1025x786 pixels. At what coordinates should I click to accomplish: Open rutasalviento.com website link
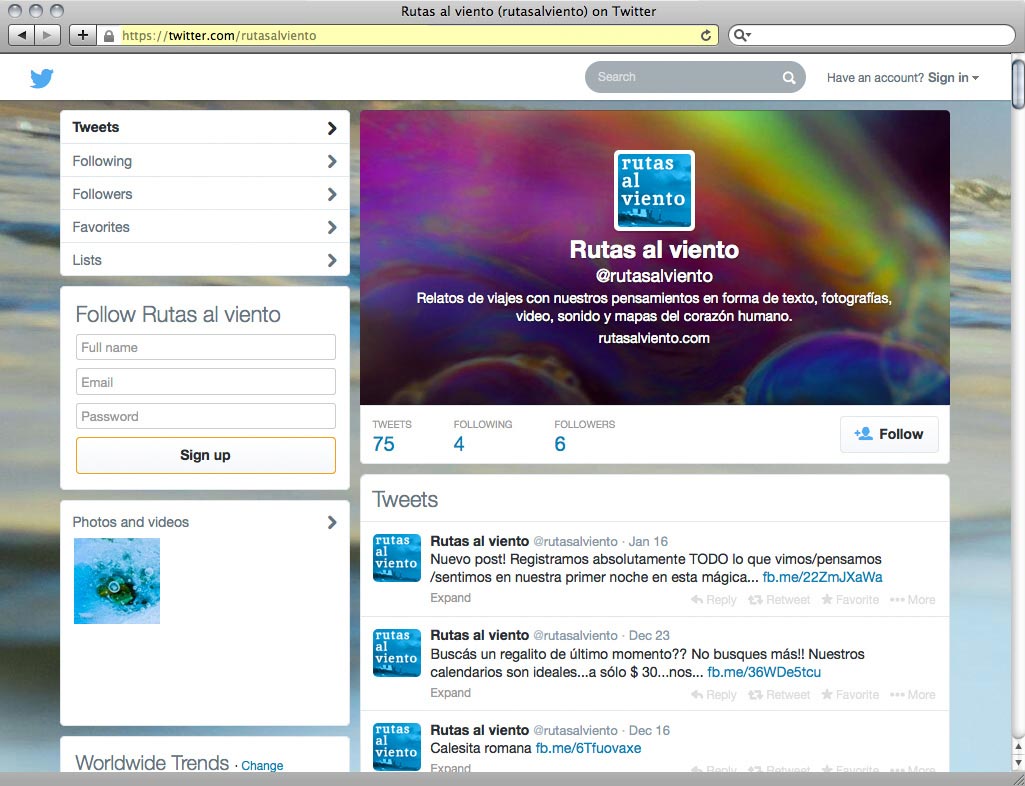coord(654,338)
